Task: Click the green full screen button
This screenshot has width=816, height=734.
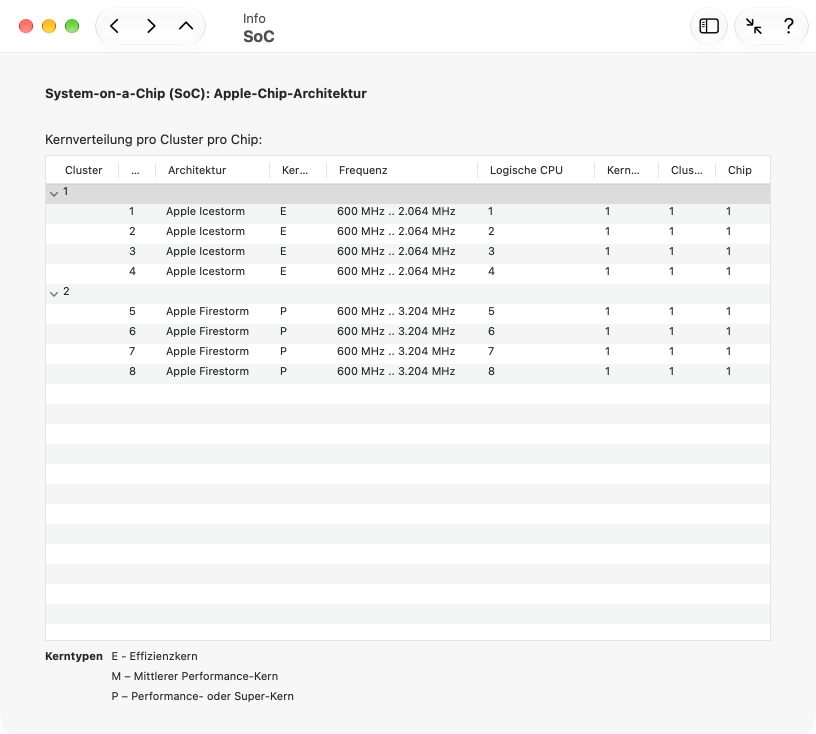Action: [x=72, y=26]
